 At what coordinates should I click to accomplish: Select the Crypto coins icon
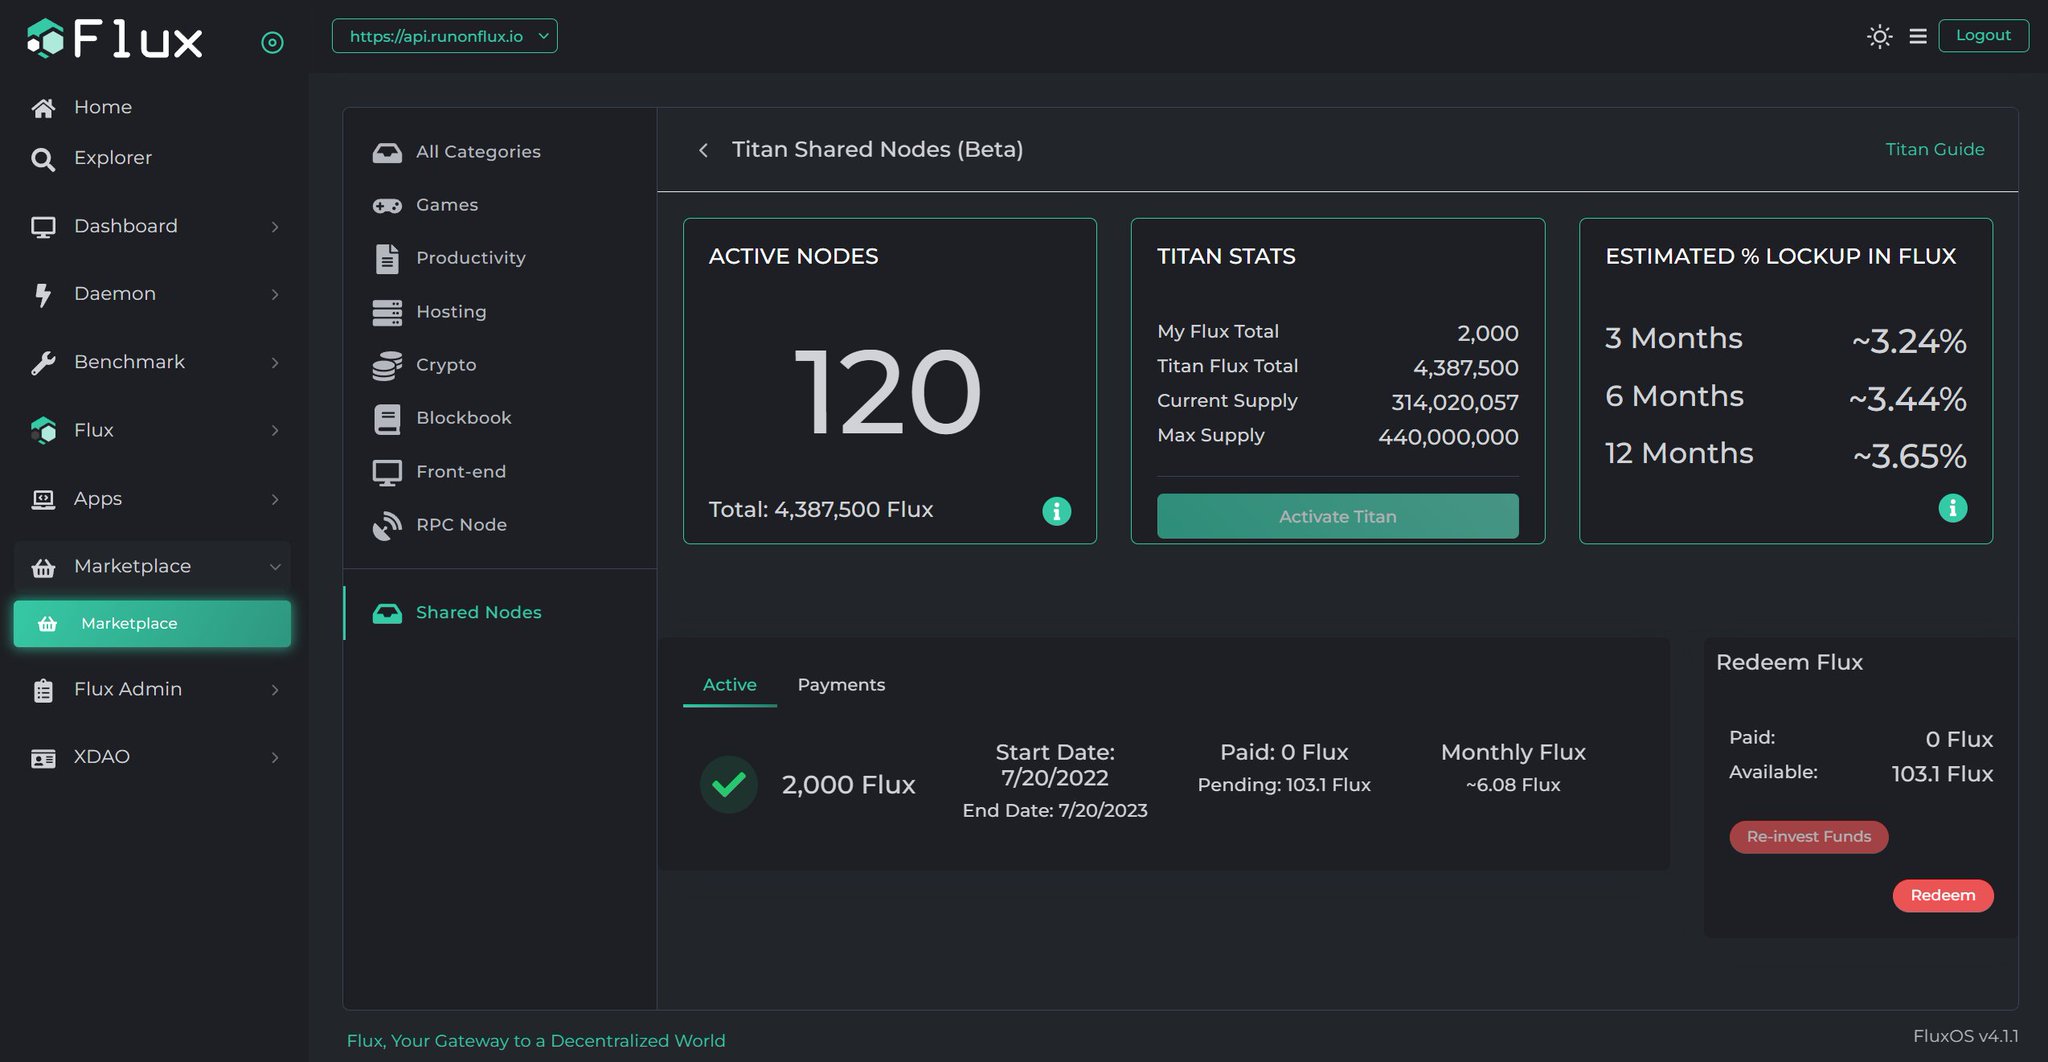click(387, 364)
